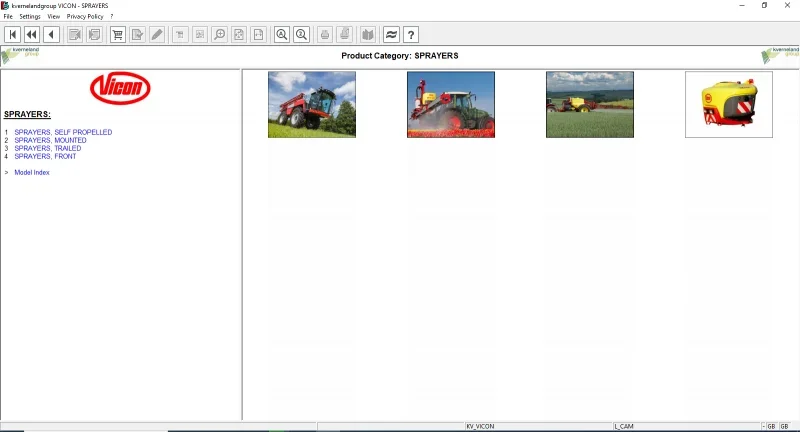Image resolution: width=800 pixels, height=432 pixels.
Task: Open the View menu
Action: (x=54, y=16)
